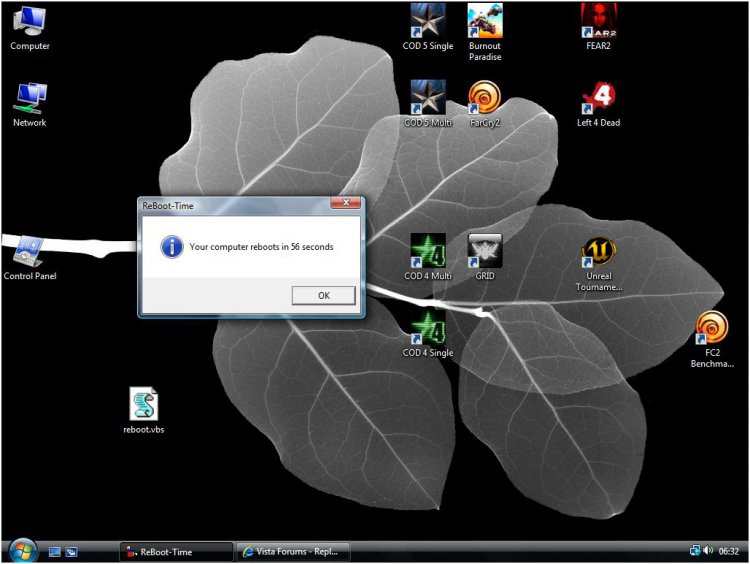Image resolution: width=750 pixels, height=564 pixels.
Task: Click the volume speaker tray icon
Action: coord(708,550)
